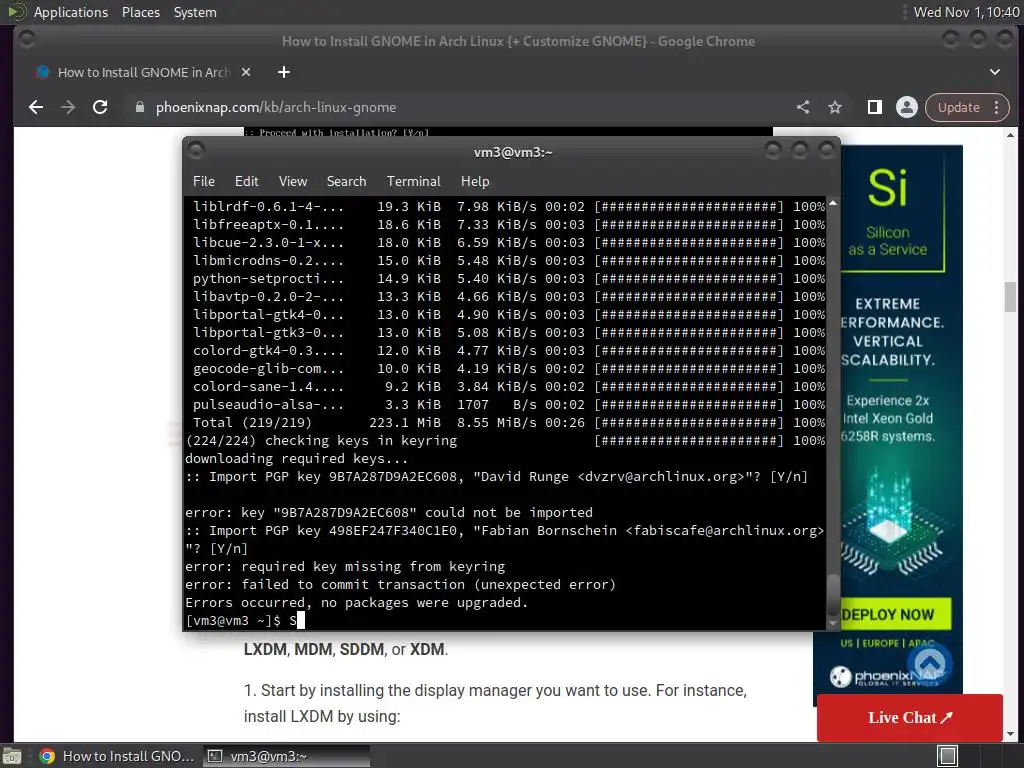Viewport: 1024px width, 768px height.
Task: Open the terminal Edit menu
Action: 246,181
